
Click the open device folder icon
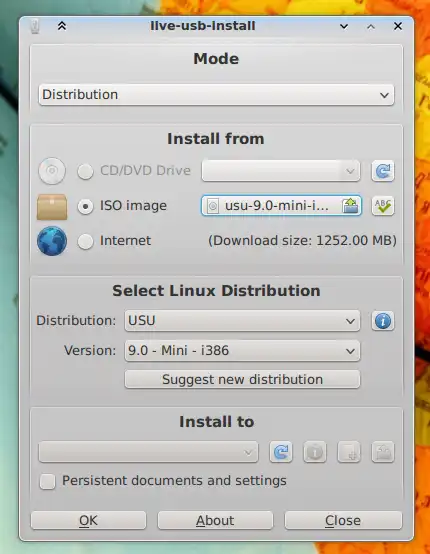click(383, 452)
